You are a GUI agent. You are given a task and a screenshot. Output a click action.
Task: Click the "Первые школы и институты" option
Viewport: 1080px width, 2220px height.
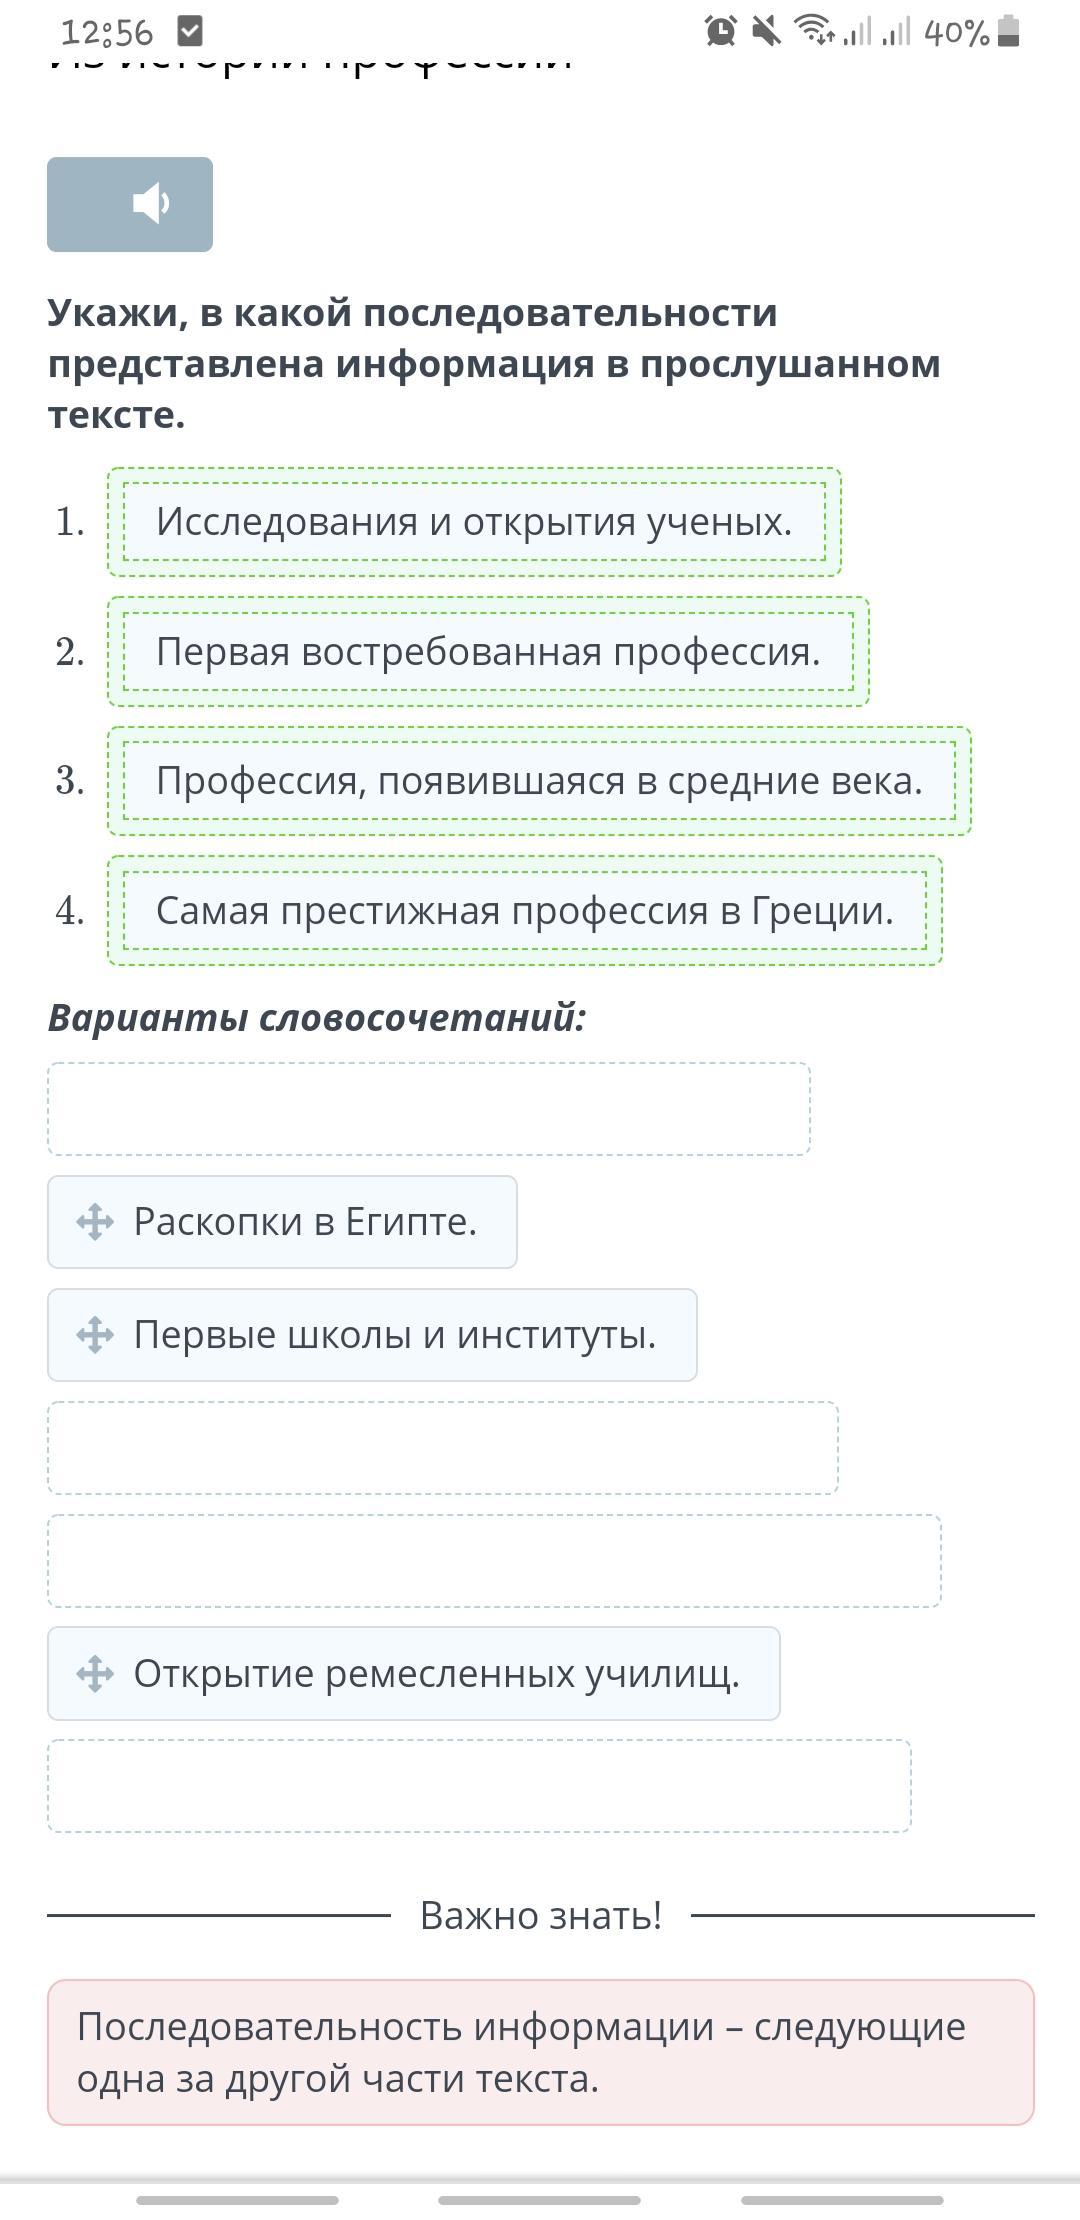[395, 1335]
